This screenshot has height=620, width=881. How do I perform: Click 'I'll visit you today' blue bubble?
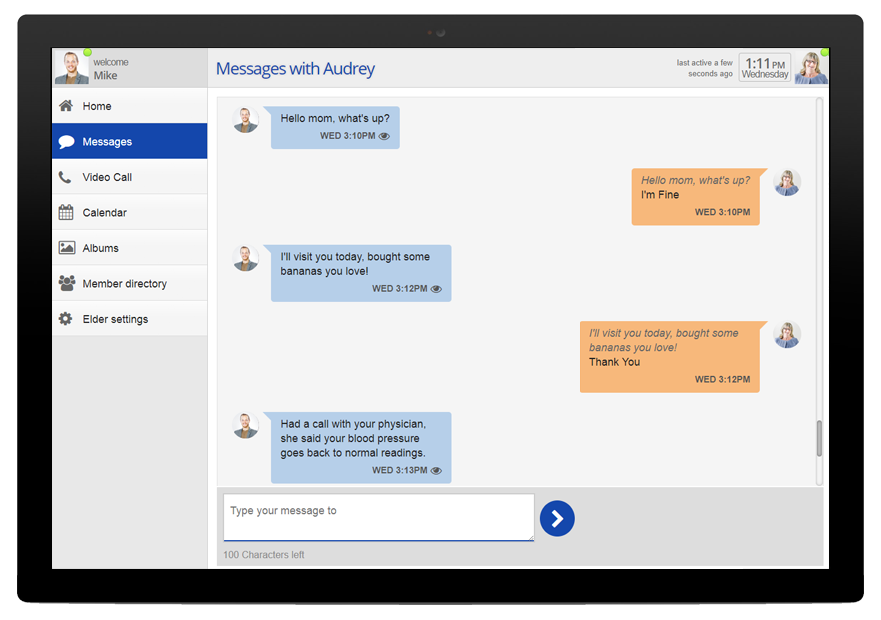[361, 273]
